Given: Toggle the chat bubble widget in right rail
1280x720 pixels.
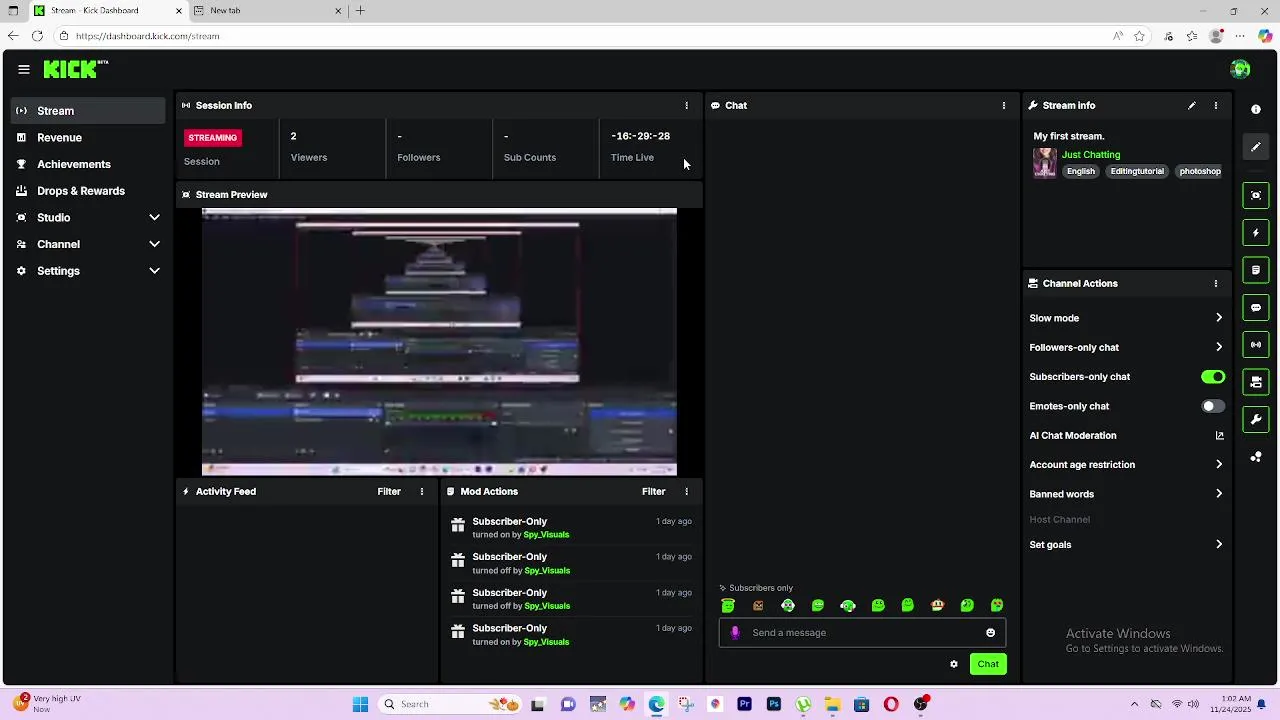Looking at the screenshot, I should (1256, 307).
